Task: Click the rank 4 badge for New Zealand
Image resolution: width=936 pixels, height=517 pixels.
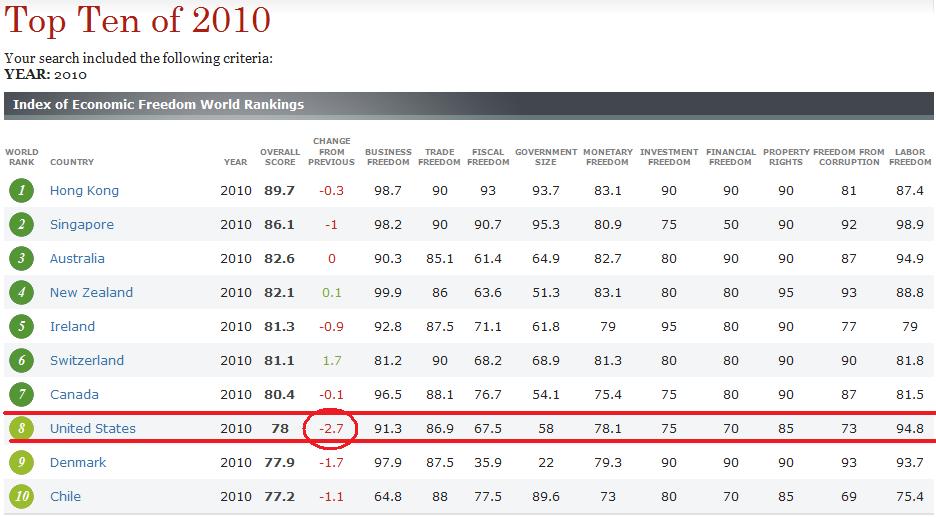Action: 21,293
